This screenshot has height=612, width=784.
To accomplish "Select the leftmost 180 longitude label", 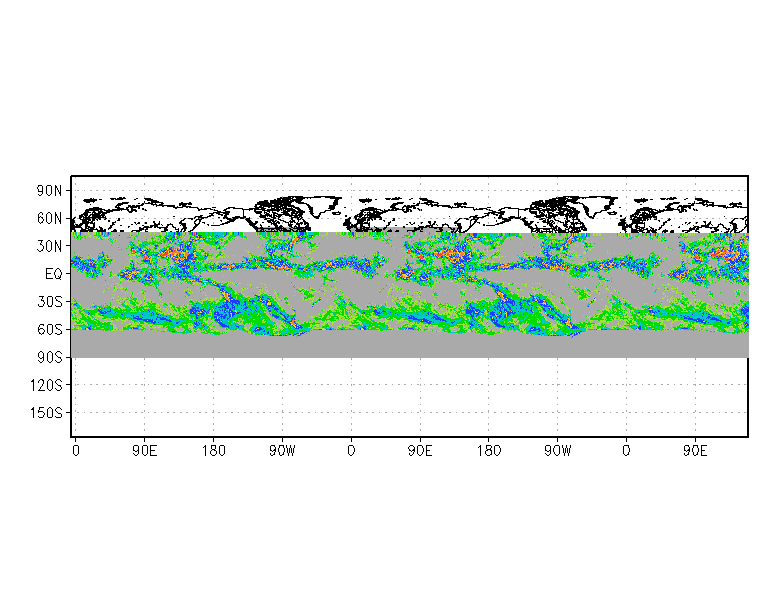I will pos(213,451).
